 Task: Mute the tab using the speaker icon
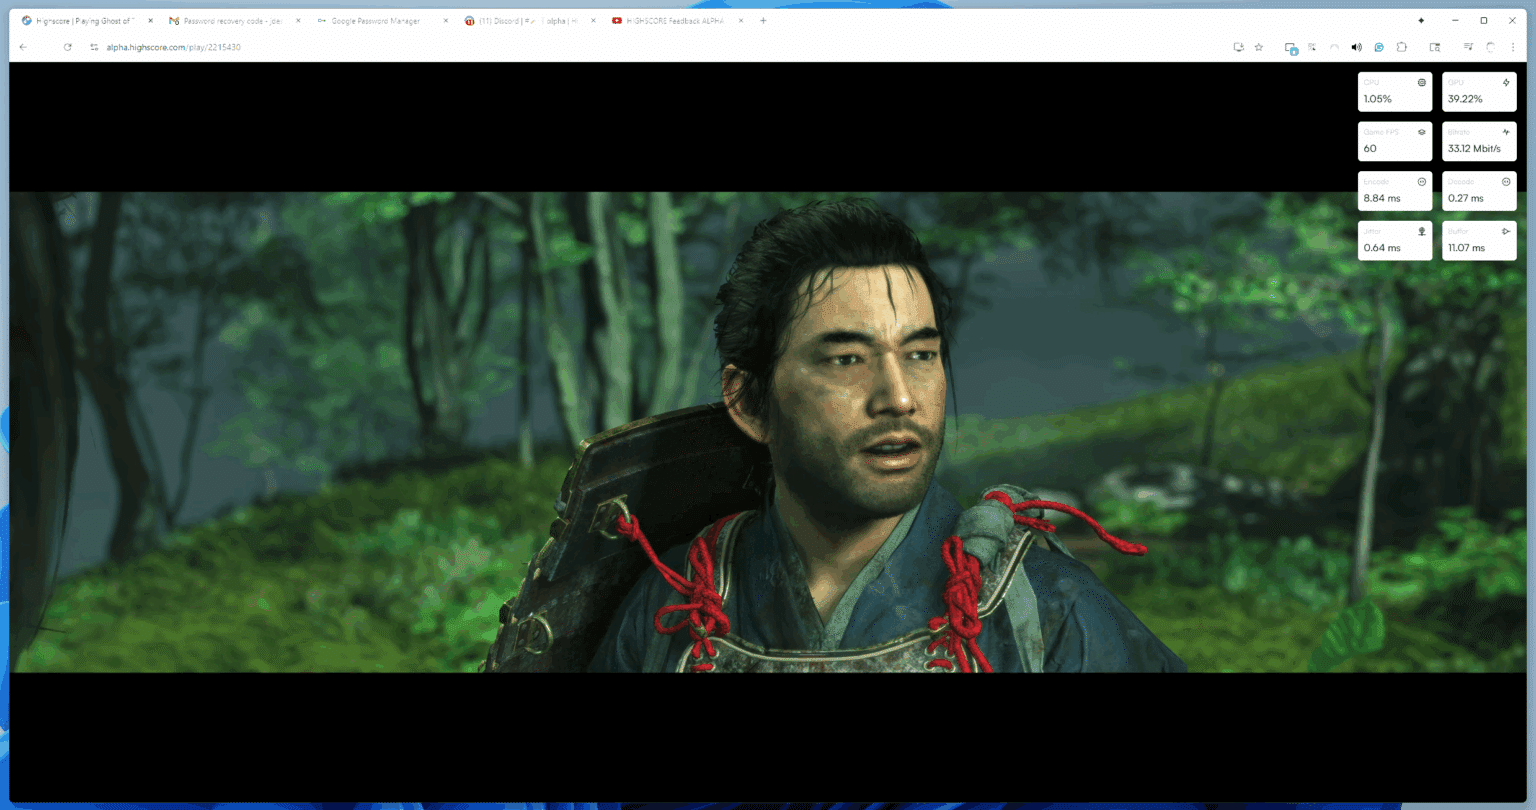coord(1356,47)
